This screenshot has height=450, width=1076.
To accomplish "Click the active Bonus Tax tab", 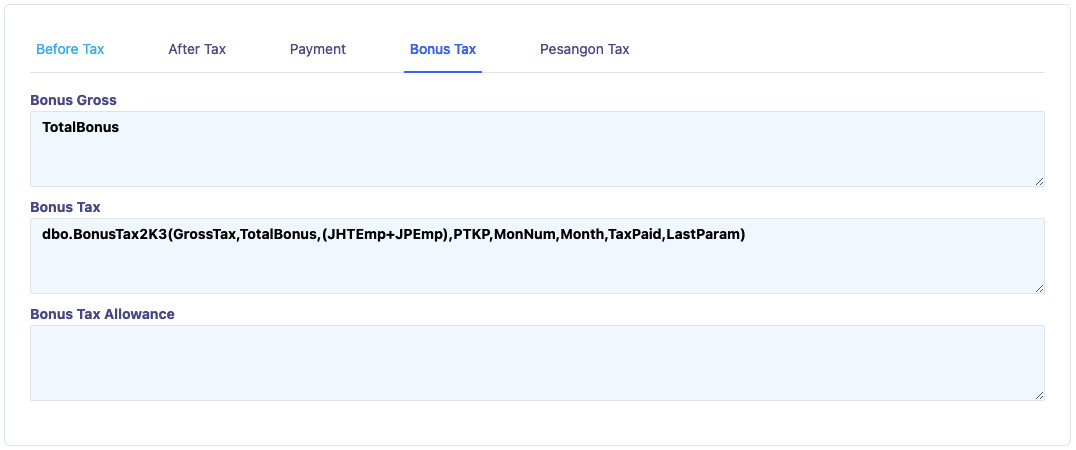I will click(x=443, y=49).
